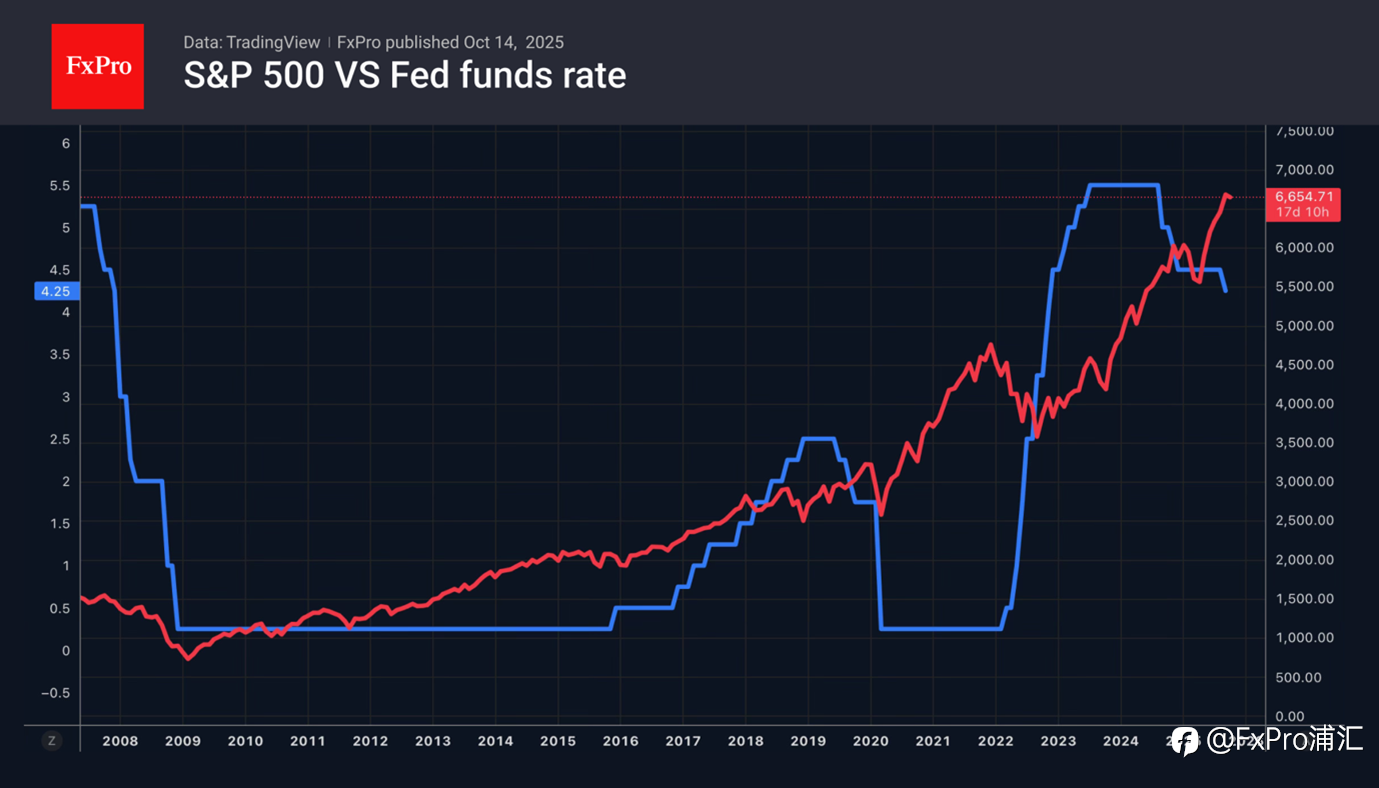Select 2020 on the time axis
This screenshot has width=1379, height=788.
(x=870, y=741)
